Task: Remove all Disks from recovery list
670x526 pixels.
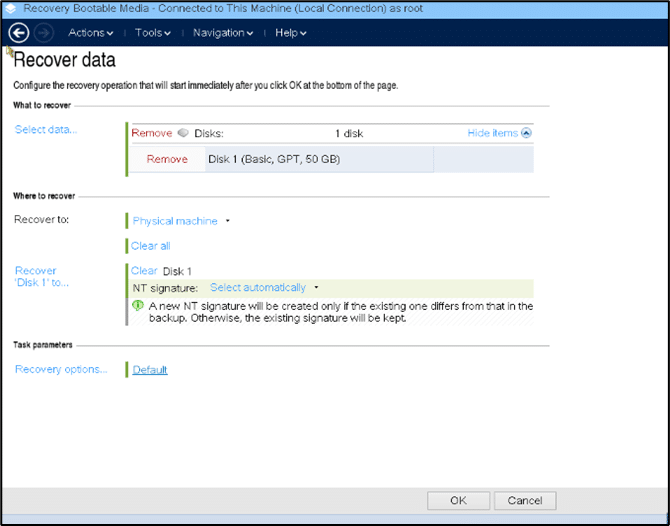Action: pos(152,133)
